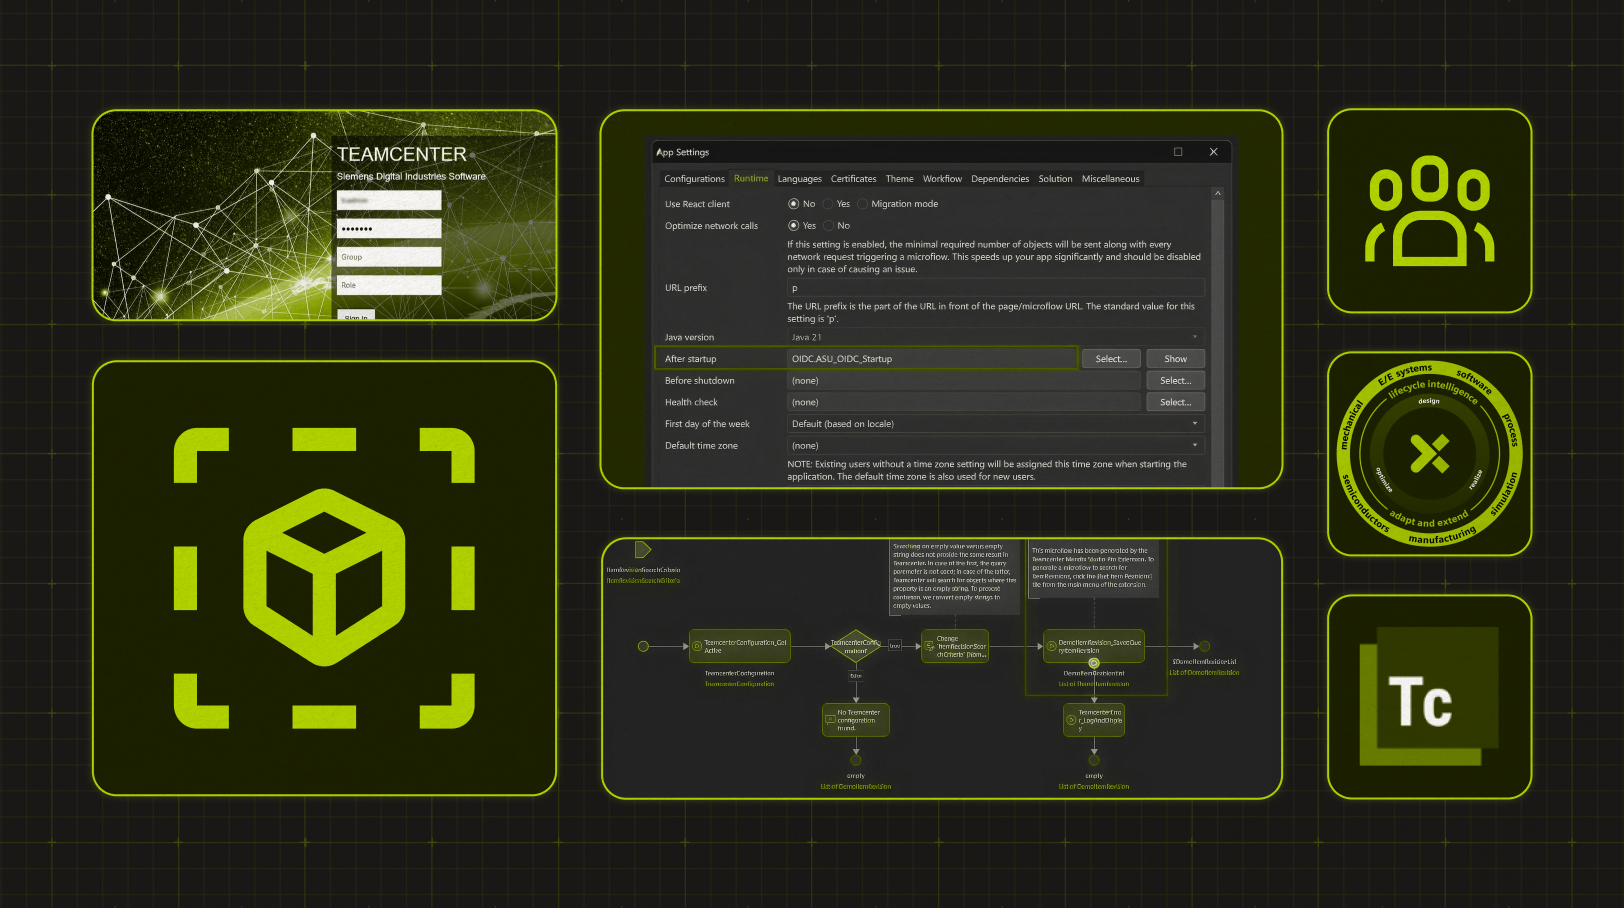Click the Siemens Xcelerator lifecycle wheel icon
Image resolution: width=1624 pixels, height=908 pixels.
[x=1429, y=454]
